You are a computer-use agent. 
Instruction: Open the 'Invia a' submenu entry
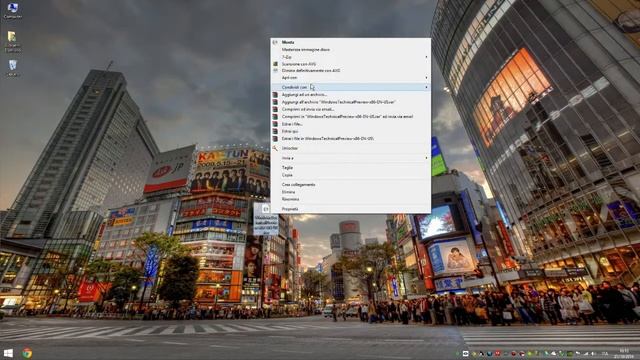[351, 158]
